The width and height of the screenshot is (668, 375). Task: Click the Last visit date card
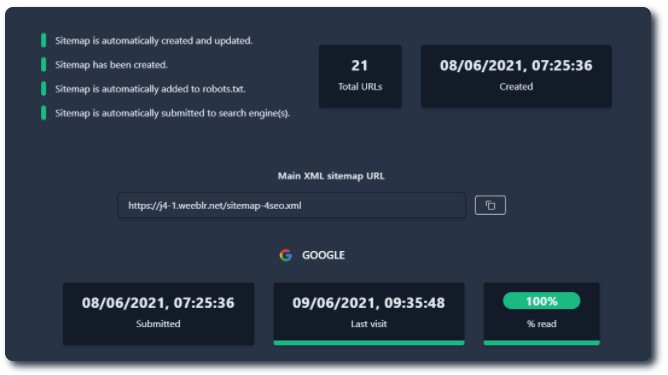[x=369, y=314]
